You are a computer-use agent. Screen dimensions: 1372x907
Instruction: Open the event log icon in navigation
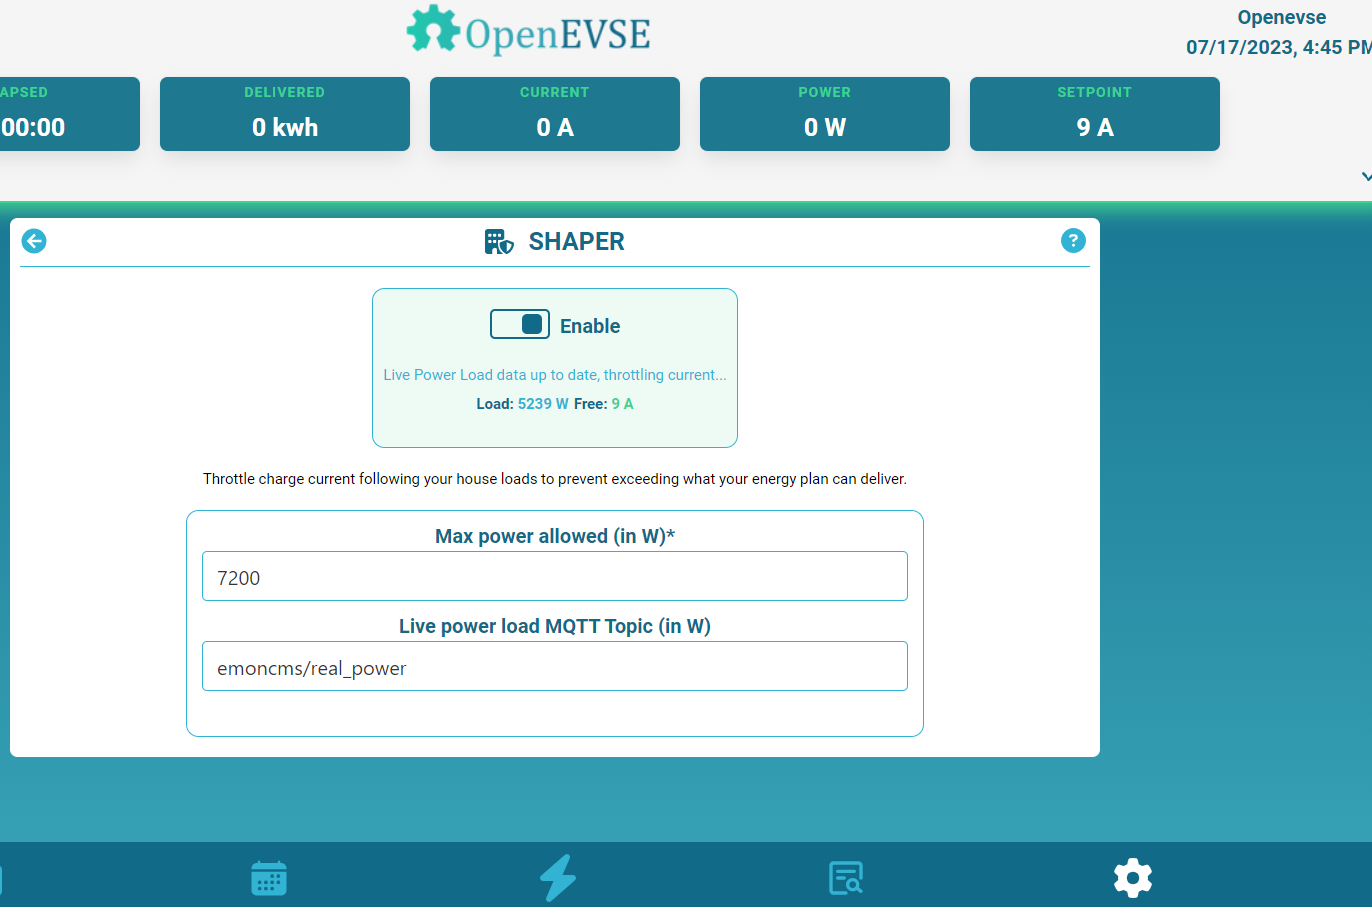[x=846, y=878]
